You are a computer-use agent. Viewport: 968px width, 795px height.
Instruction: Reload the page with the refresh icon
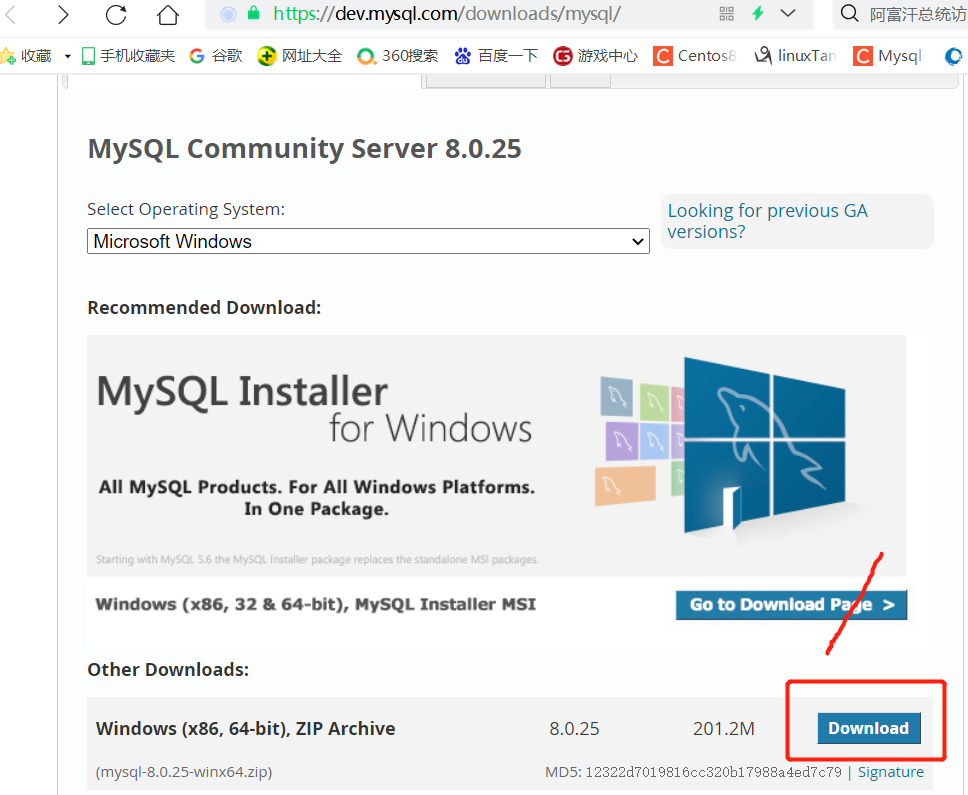pyautogui.click(x=116, y=14)
